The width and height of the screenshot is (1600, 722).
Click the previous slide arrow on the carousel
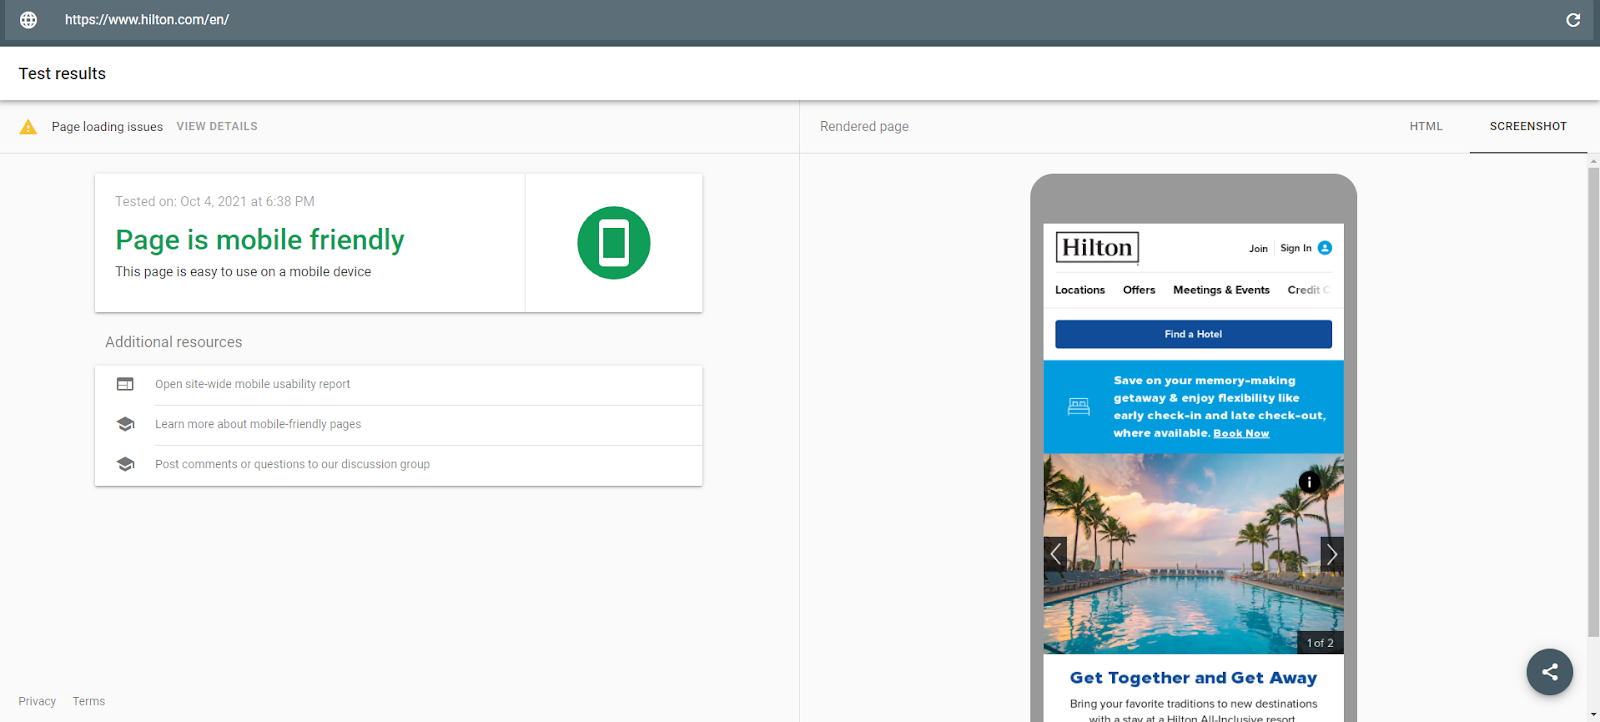[x=1055, y=554]
